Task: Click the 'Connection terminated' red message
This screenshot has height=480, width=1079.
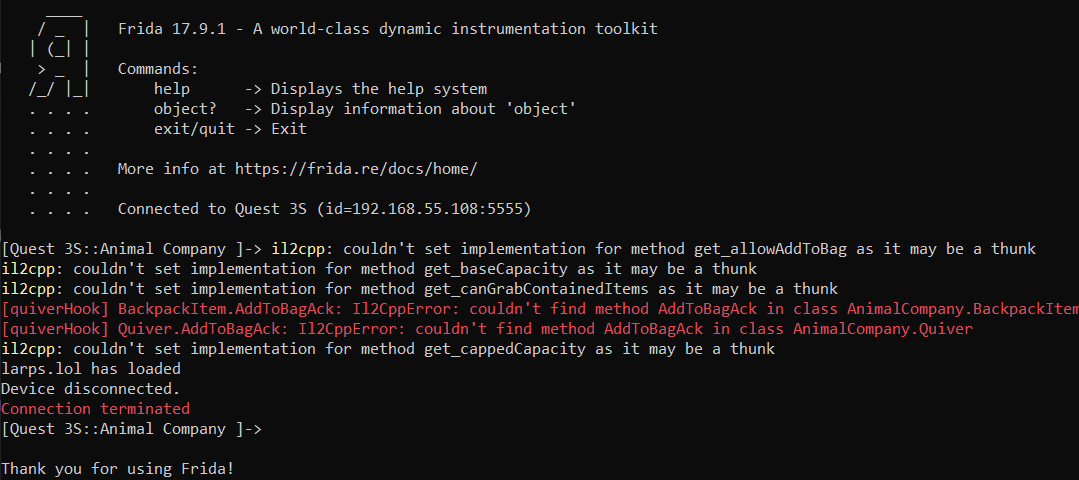Action: click(x=96, y=409)
